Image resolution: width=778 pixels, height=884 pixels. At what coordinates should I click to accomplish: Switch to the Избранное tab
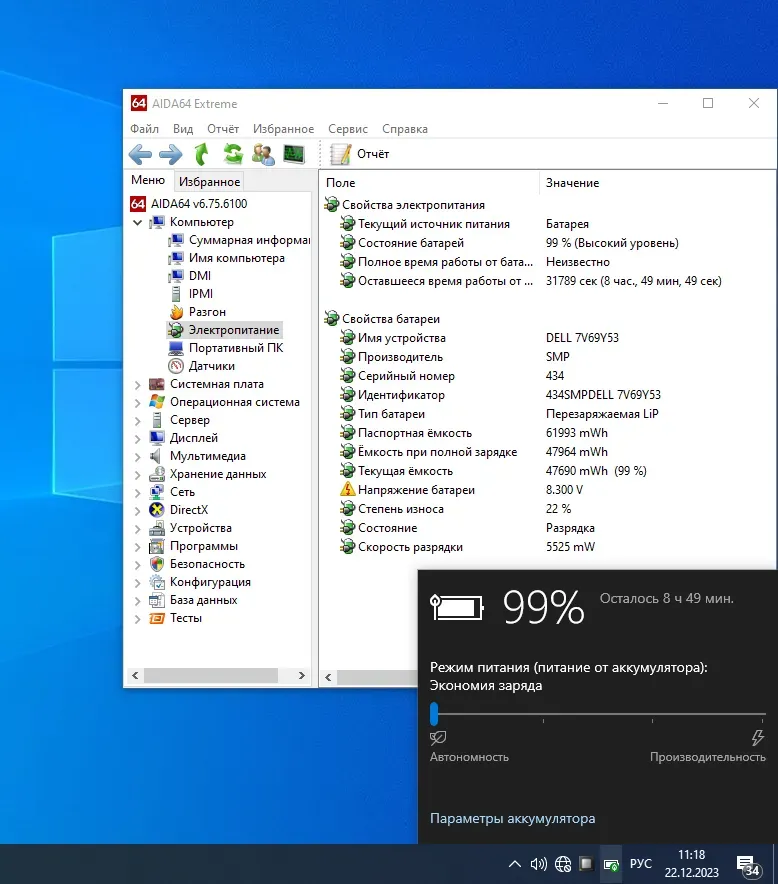[x=209, y=182]
